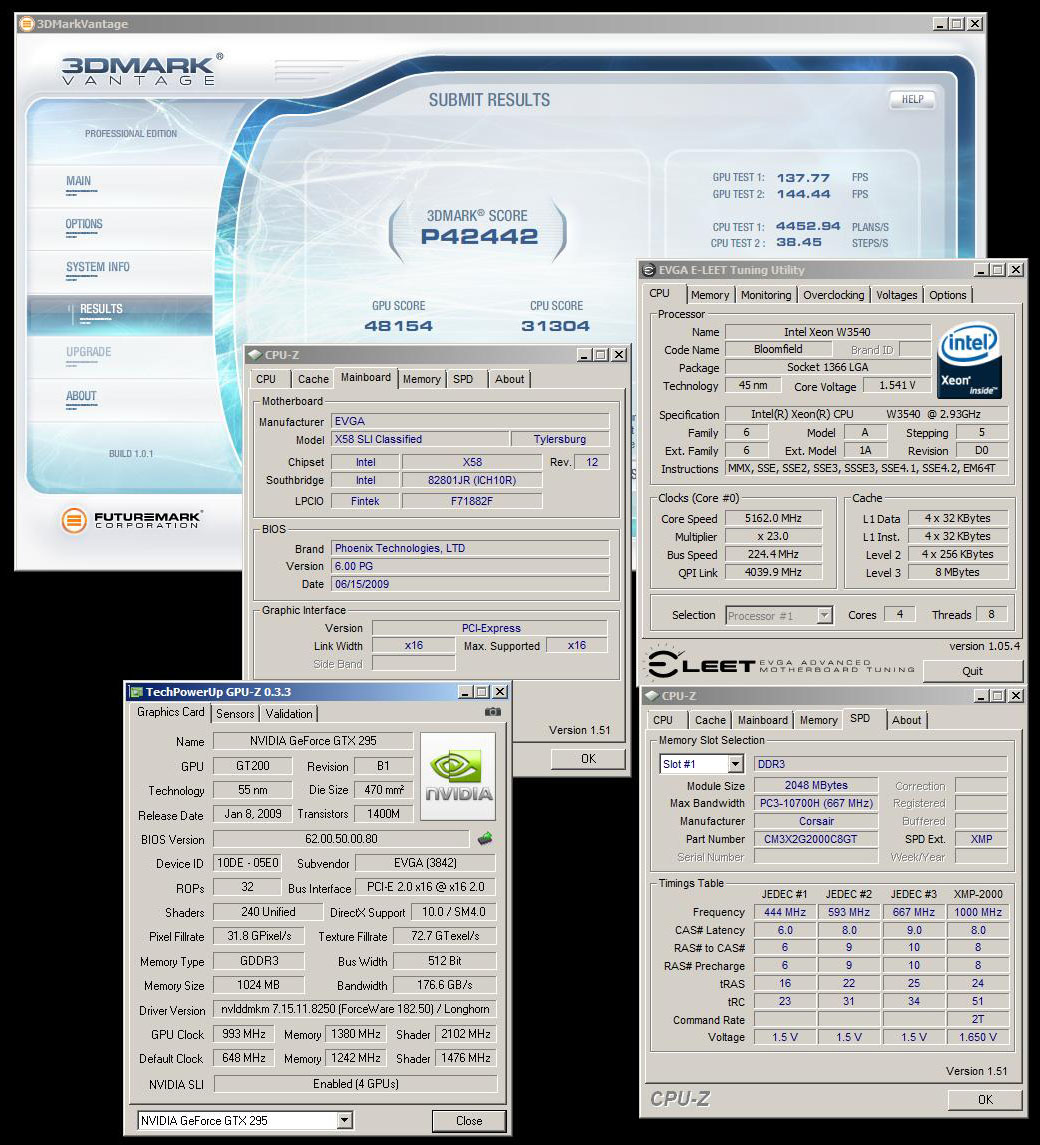Select the active Mainboard tab showing EVGA motherboard
Image resolution: width=1040 pixels, height=1145 pixels.
tap(366, 377)
